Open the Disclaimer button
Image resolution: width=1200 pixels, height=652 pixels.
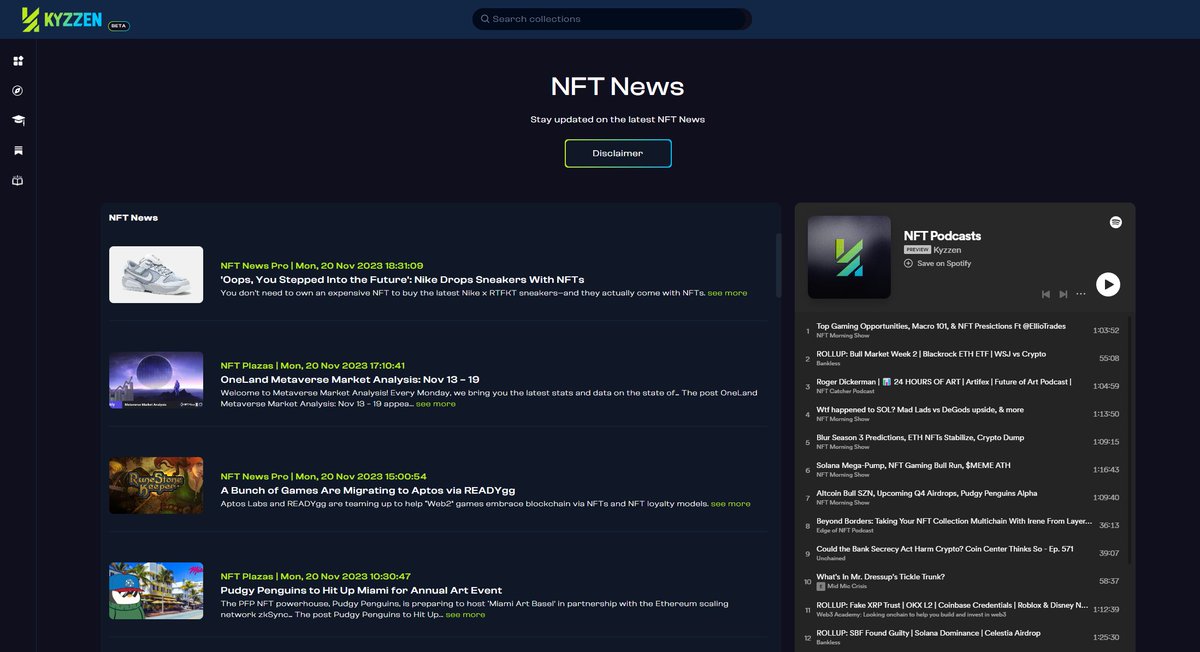pyautogui.click(x=618, y=153)
